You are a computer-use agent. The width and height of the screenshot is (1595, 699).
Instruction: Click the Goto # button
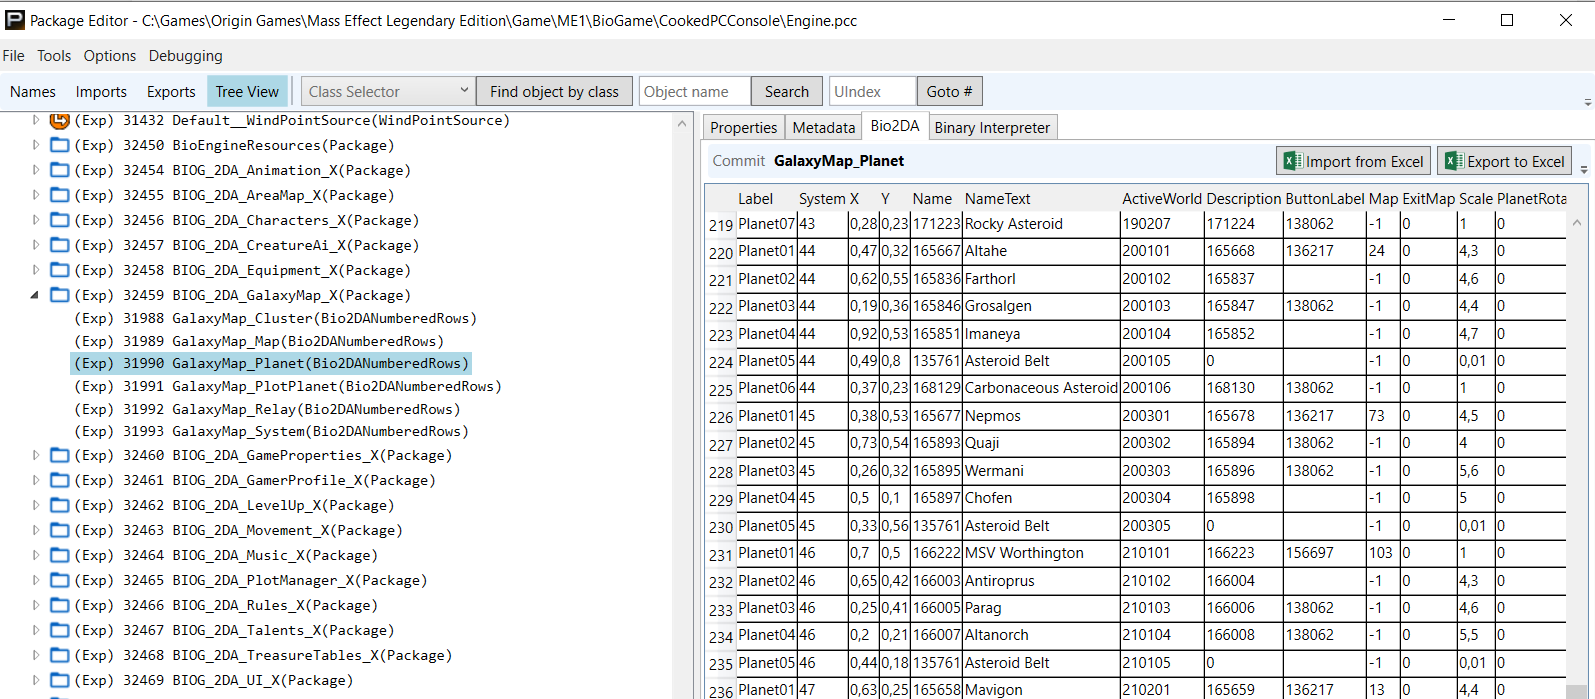949,91
